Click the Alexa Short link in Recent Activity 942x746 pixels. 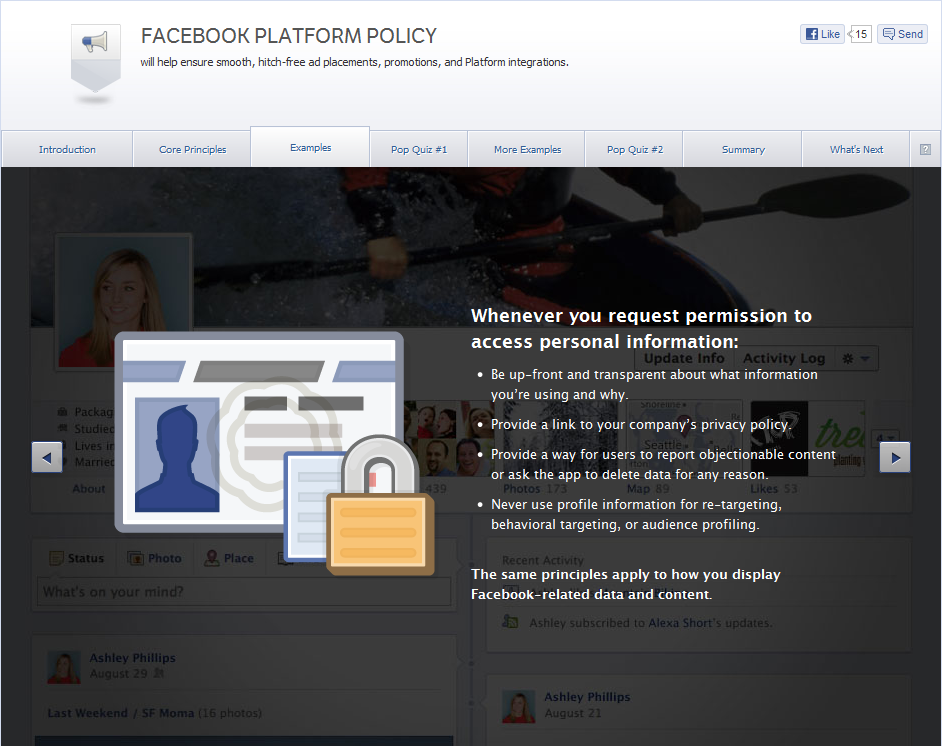point(679,623)
